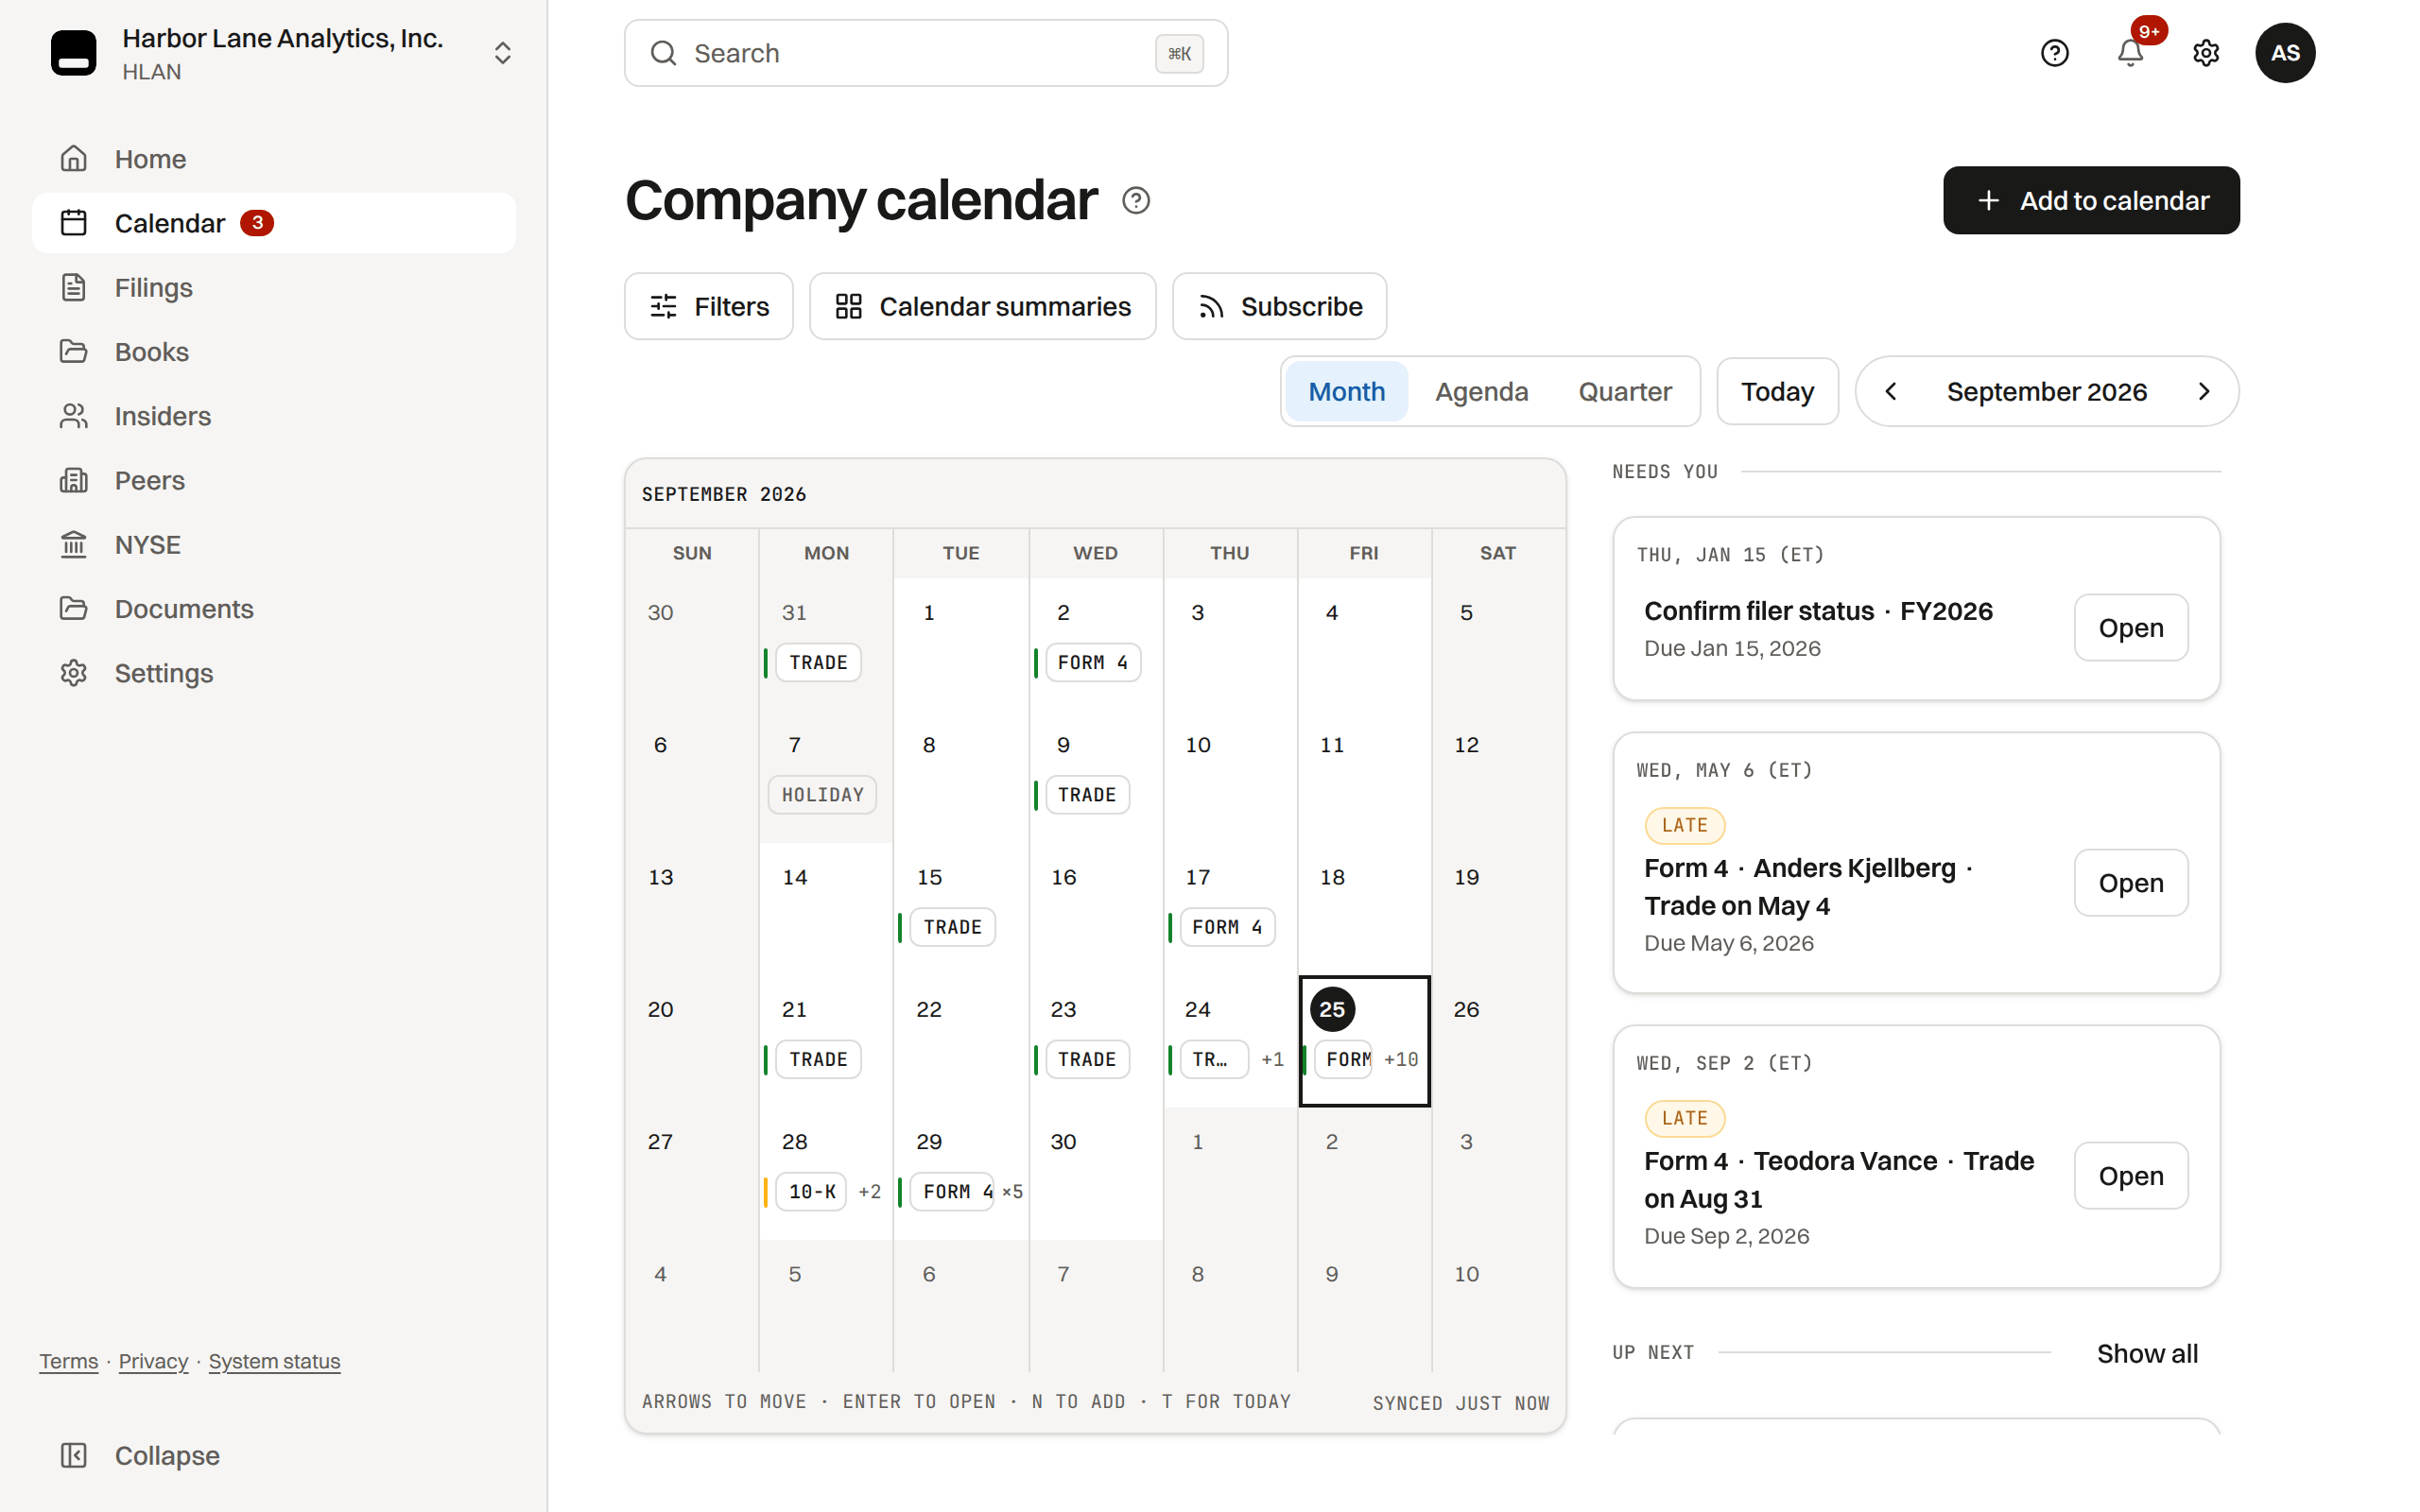
Task: Jump to Today
Action: coord(1777,391)
